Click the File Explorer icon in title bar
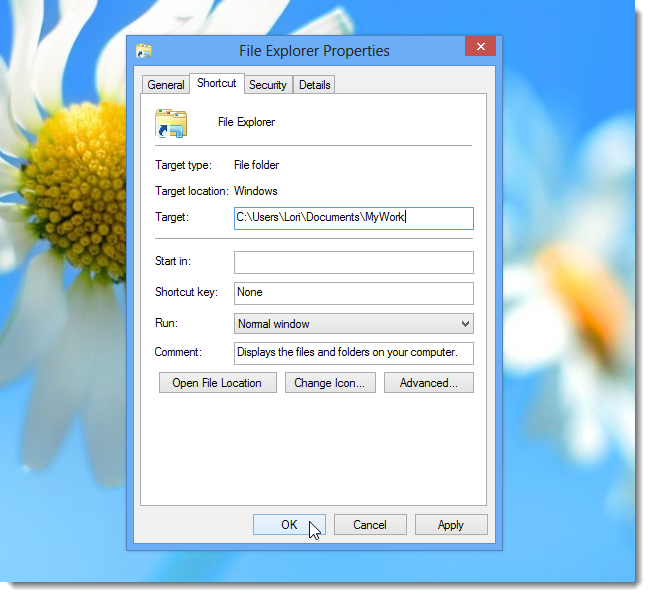 click(x=144, y=51)
